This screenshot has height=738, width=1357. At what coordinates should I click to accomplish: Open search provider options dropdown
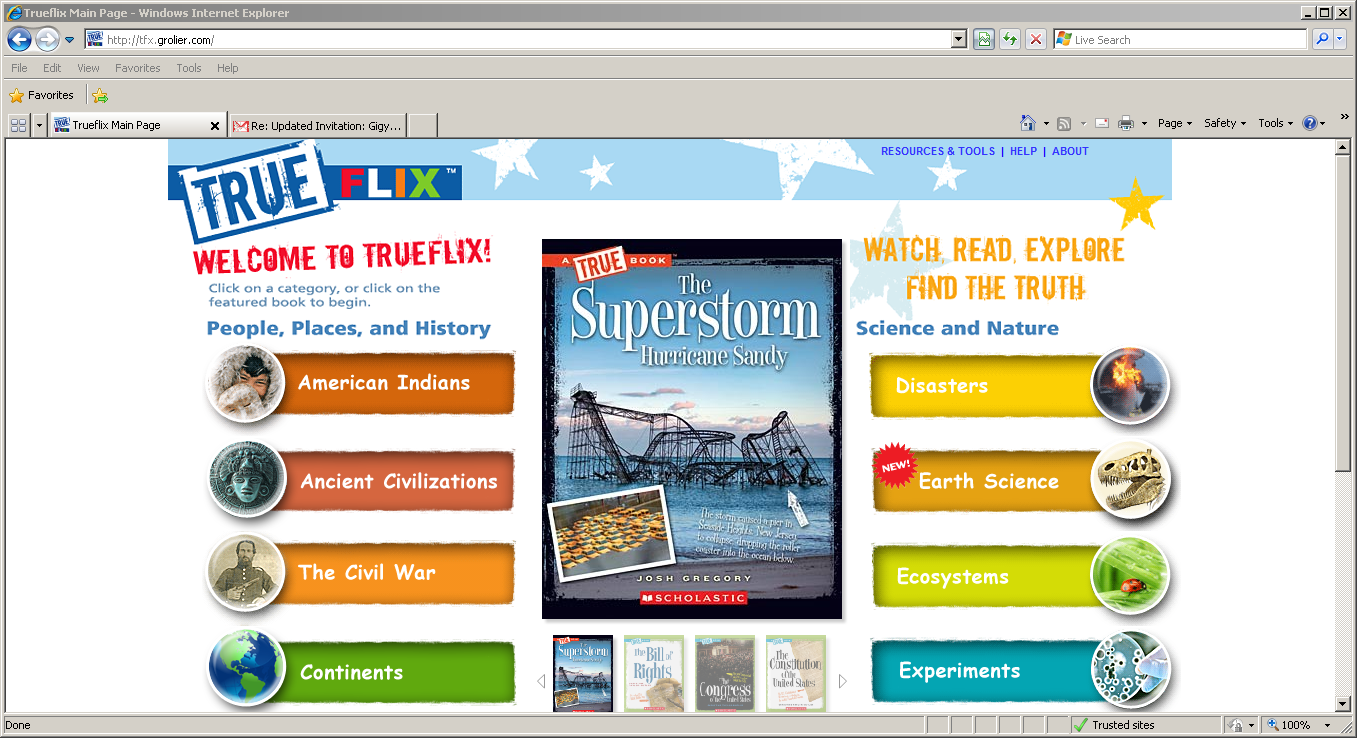[x=1341, y=40]
